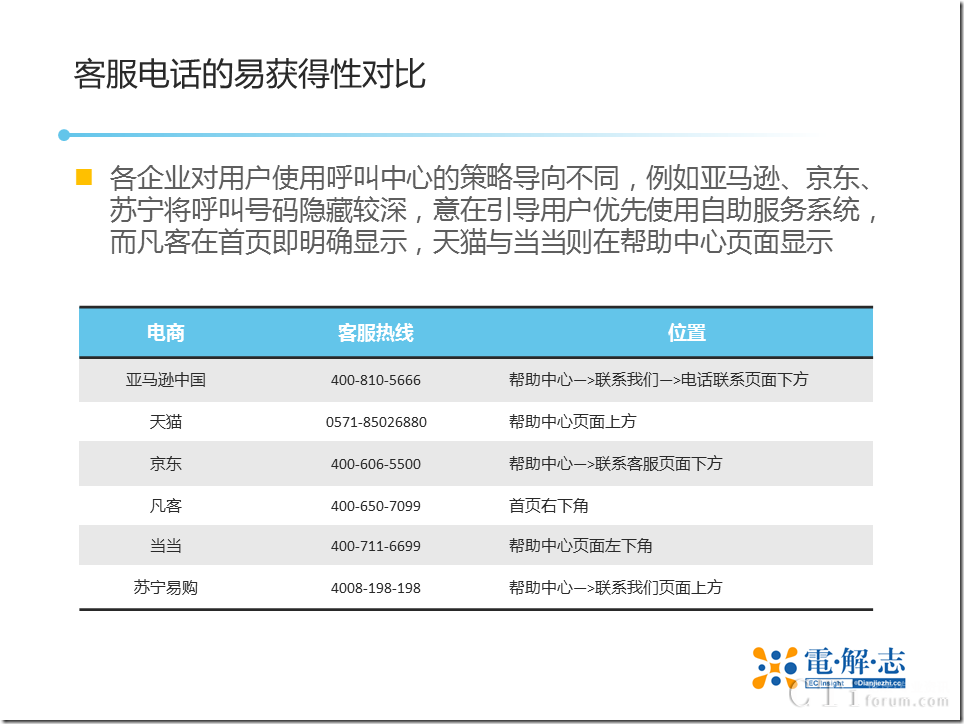Select the 京东 table cell
The image size is (964, 724).
coord(166,464)
